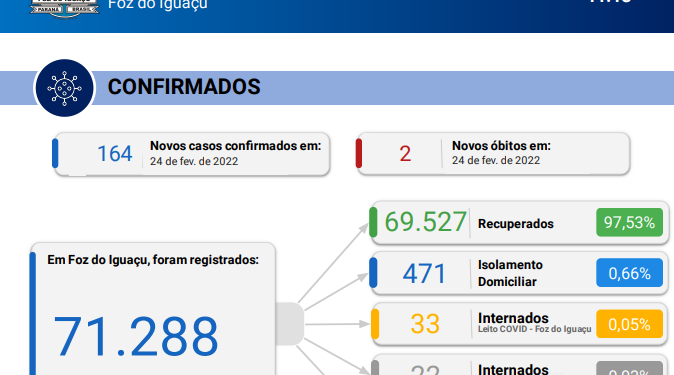The height and width of the screenshot is (375, 674).
Task: Click the 164 new cases number
Action: click(x=114, y=154)
